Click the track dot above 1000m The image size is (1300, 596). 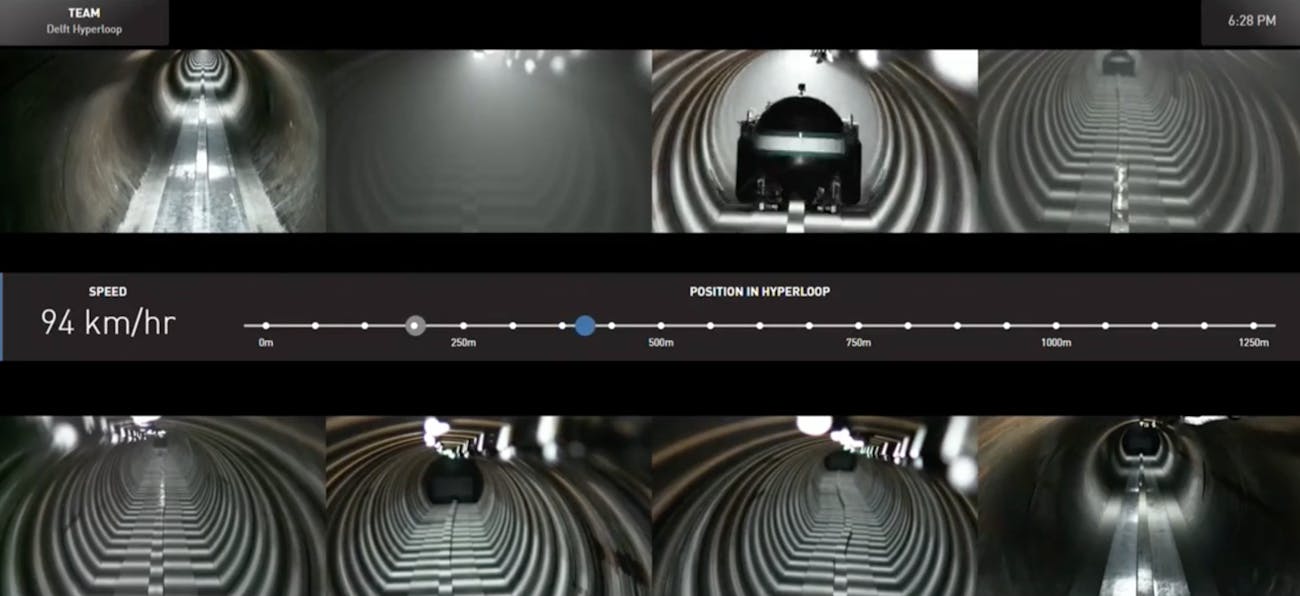tap(1056, 325)
